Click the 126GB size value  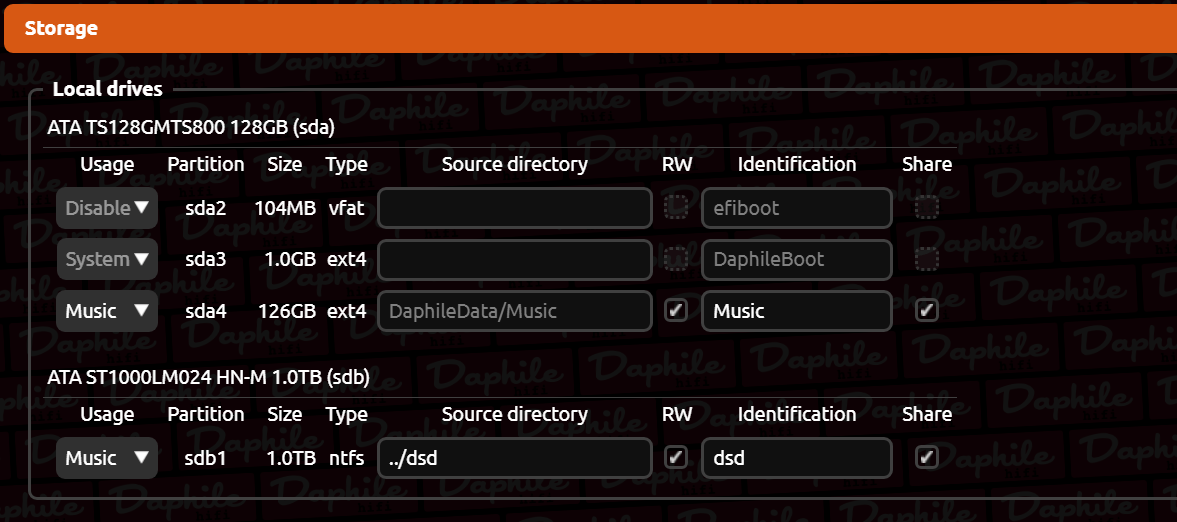coord(287,311)
